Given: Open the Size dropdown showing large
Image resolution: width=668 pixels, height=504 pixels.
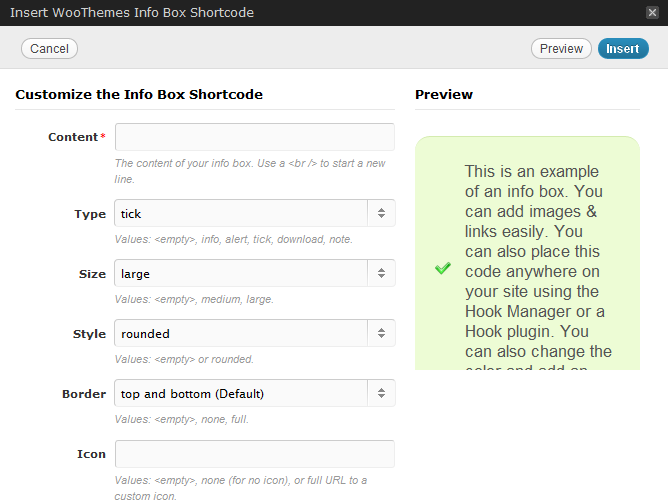Looking at the screenshot, I should [x=242, y=273].
